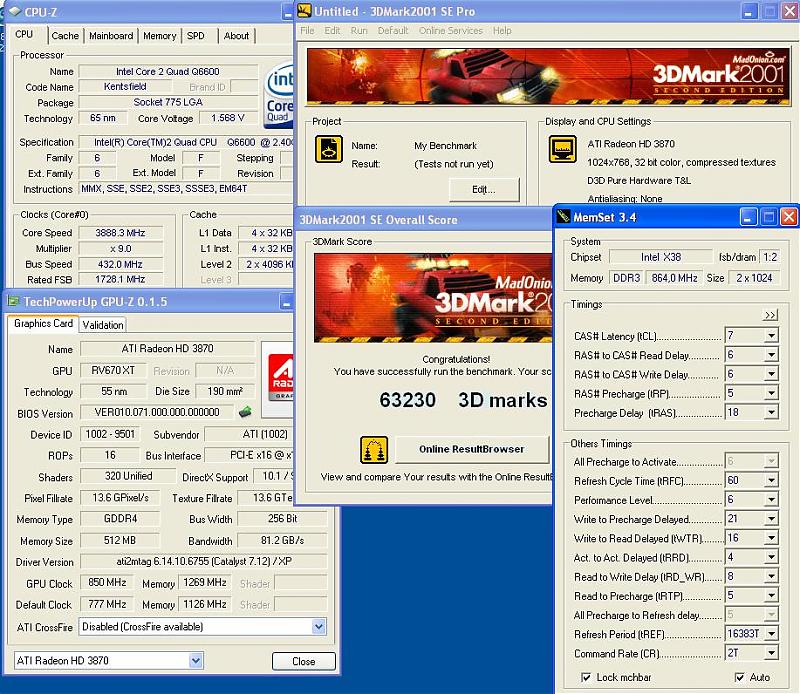This screenshot has height=694, width=800.
Task: Click the Bus Speed value 432.0 MHz
Action: 120,264
